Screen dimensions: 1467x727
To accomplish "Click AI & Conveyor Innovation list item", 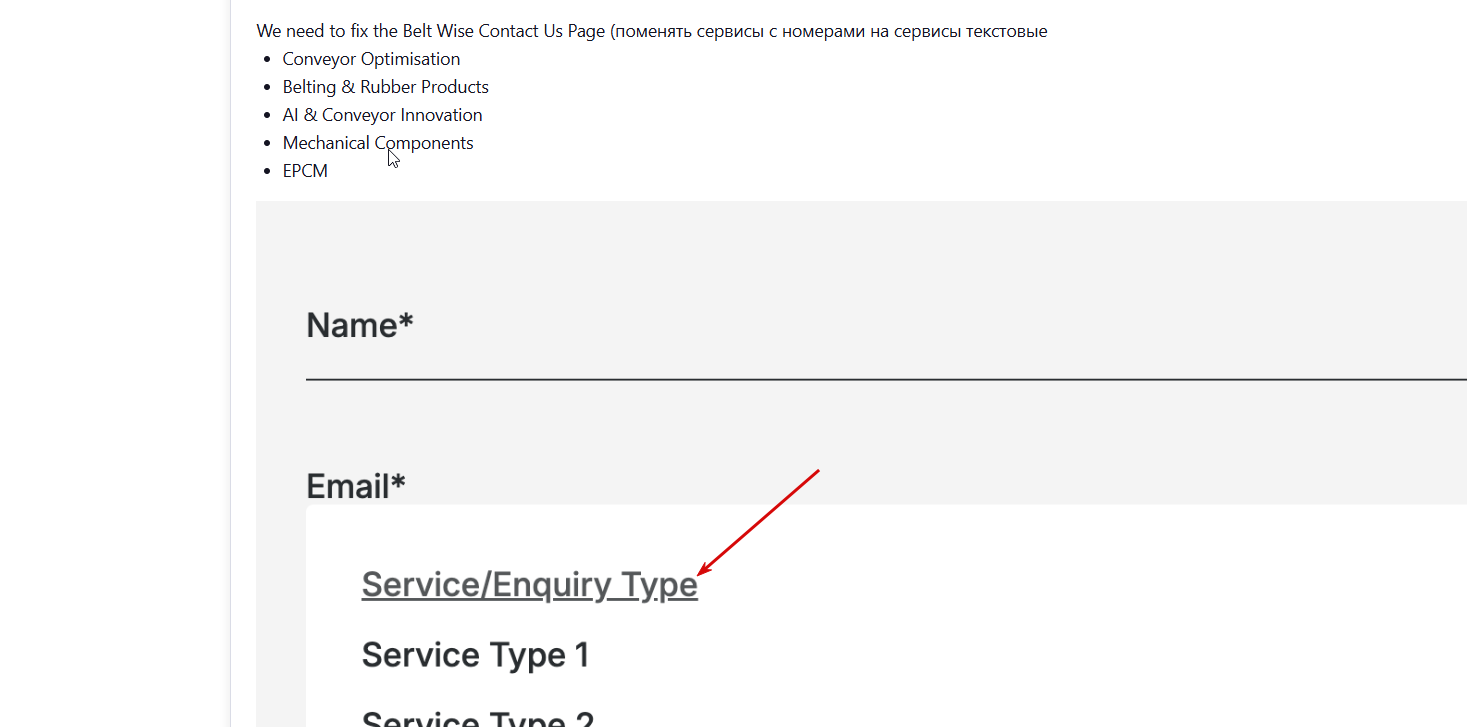I will (x=382, y=115).
